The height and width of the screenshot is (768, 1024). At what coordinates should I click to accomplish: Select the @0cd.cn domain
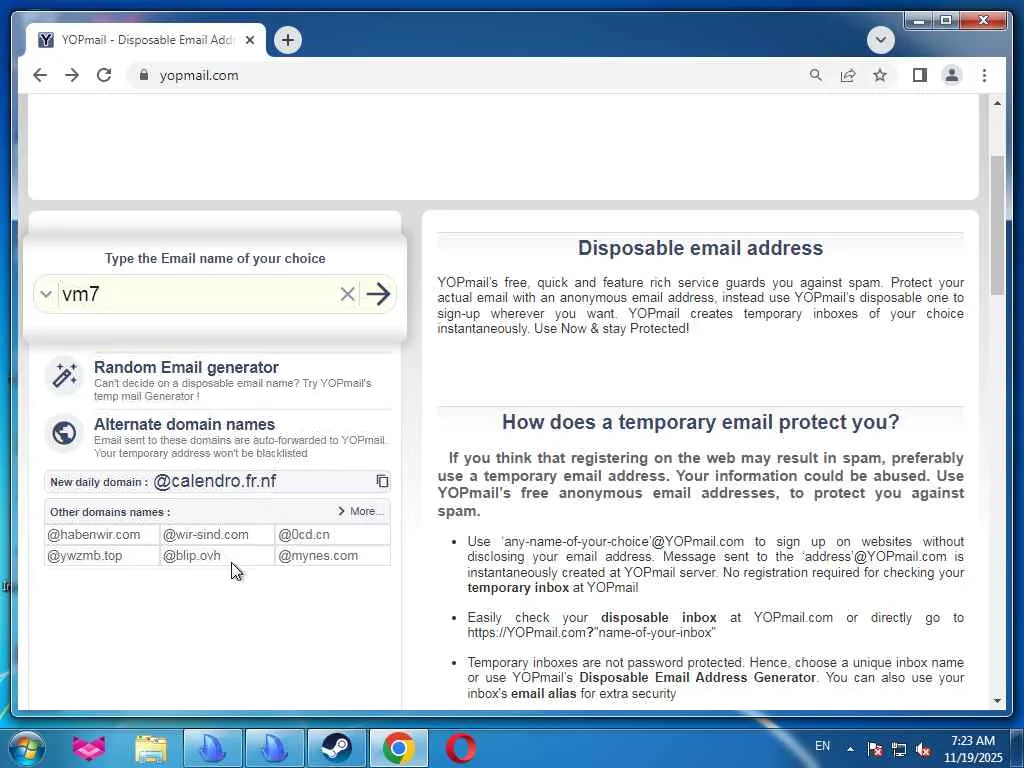tap(304, 534)
